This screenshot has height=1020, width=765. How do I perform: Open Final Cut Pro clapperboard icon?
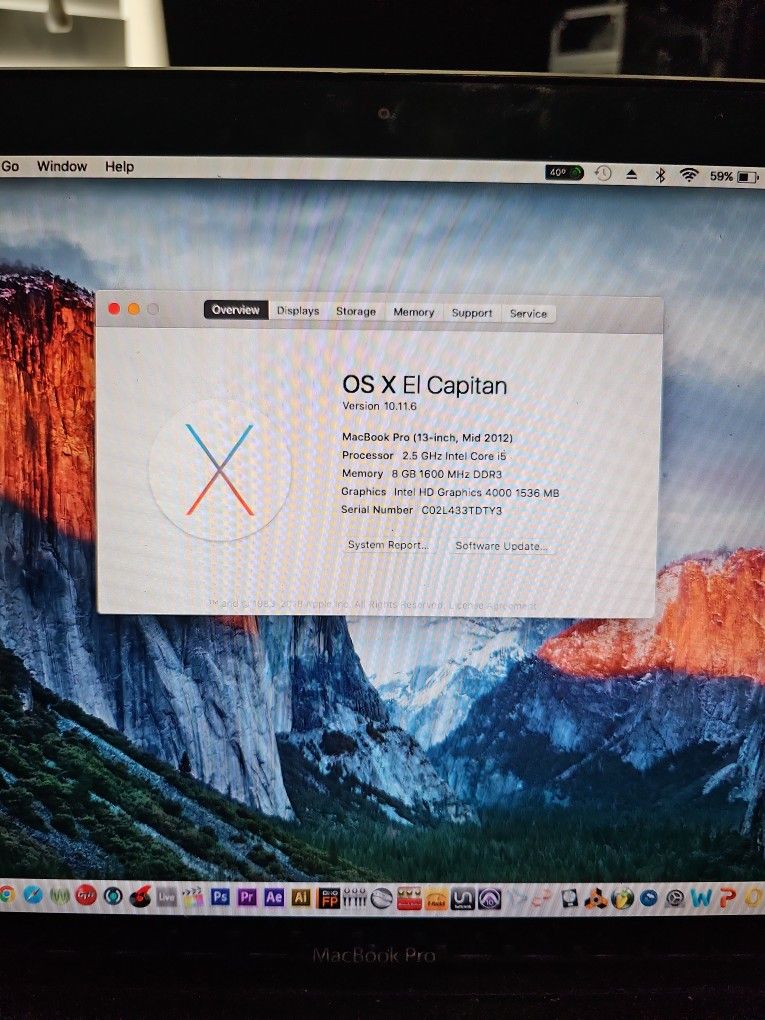193,897
